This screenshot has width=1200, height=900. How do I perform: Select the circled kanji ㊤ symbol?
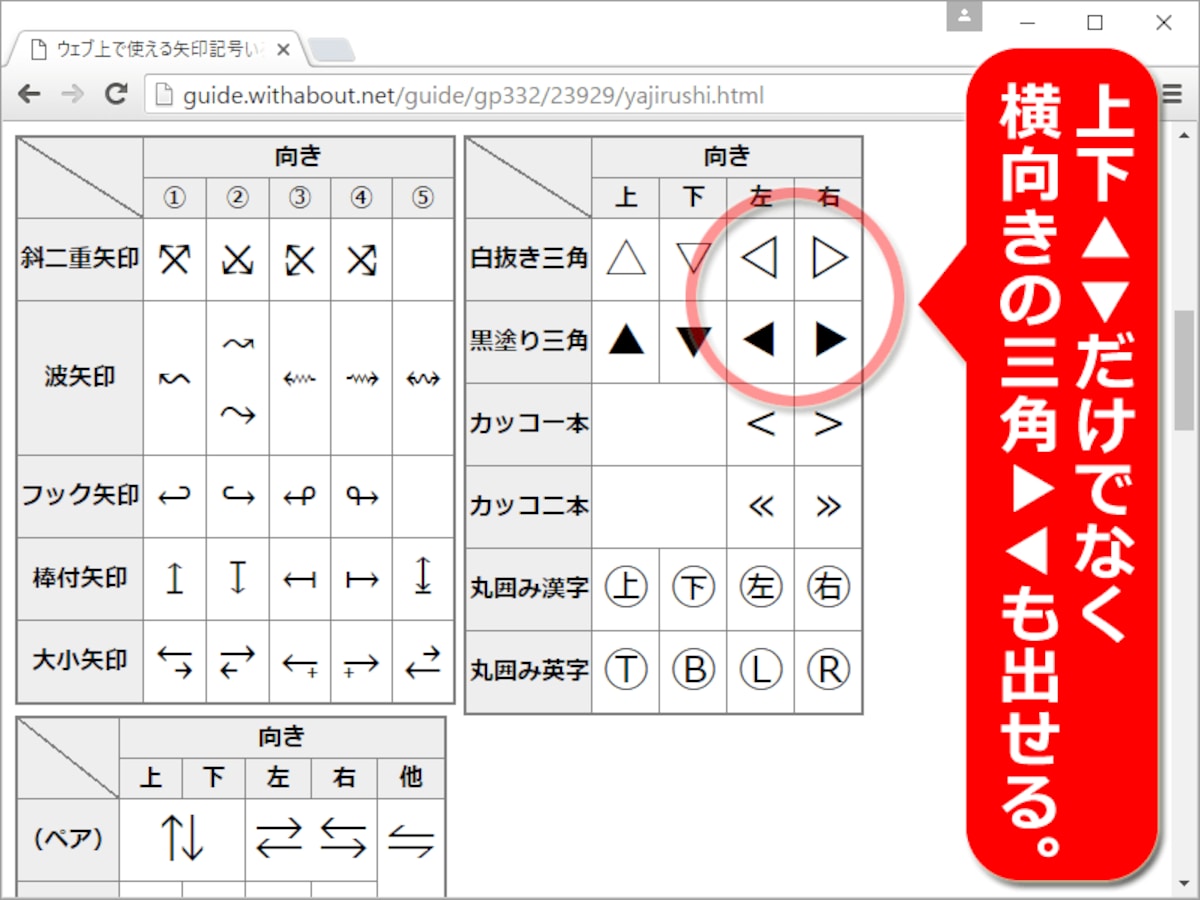point(626,587)
